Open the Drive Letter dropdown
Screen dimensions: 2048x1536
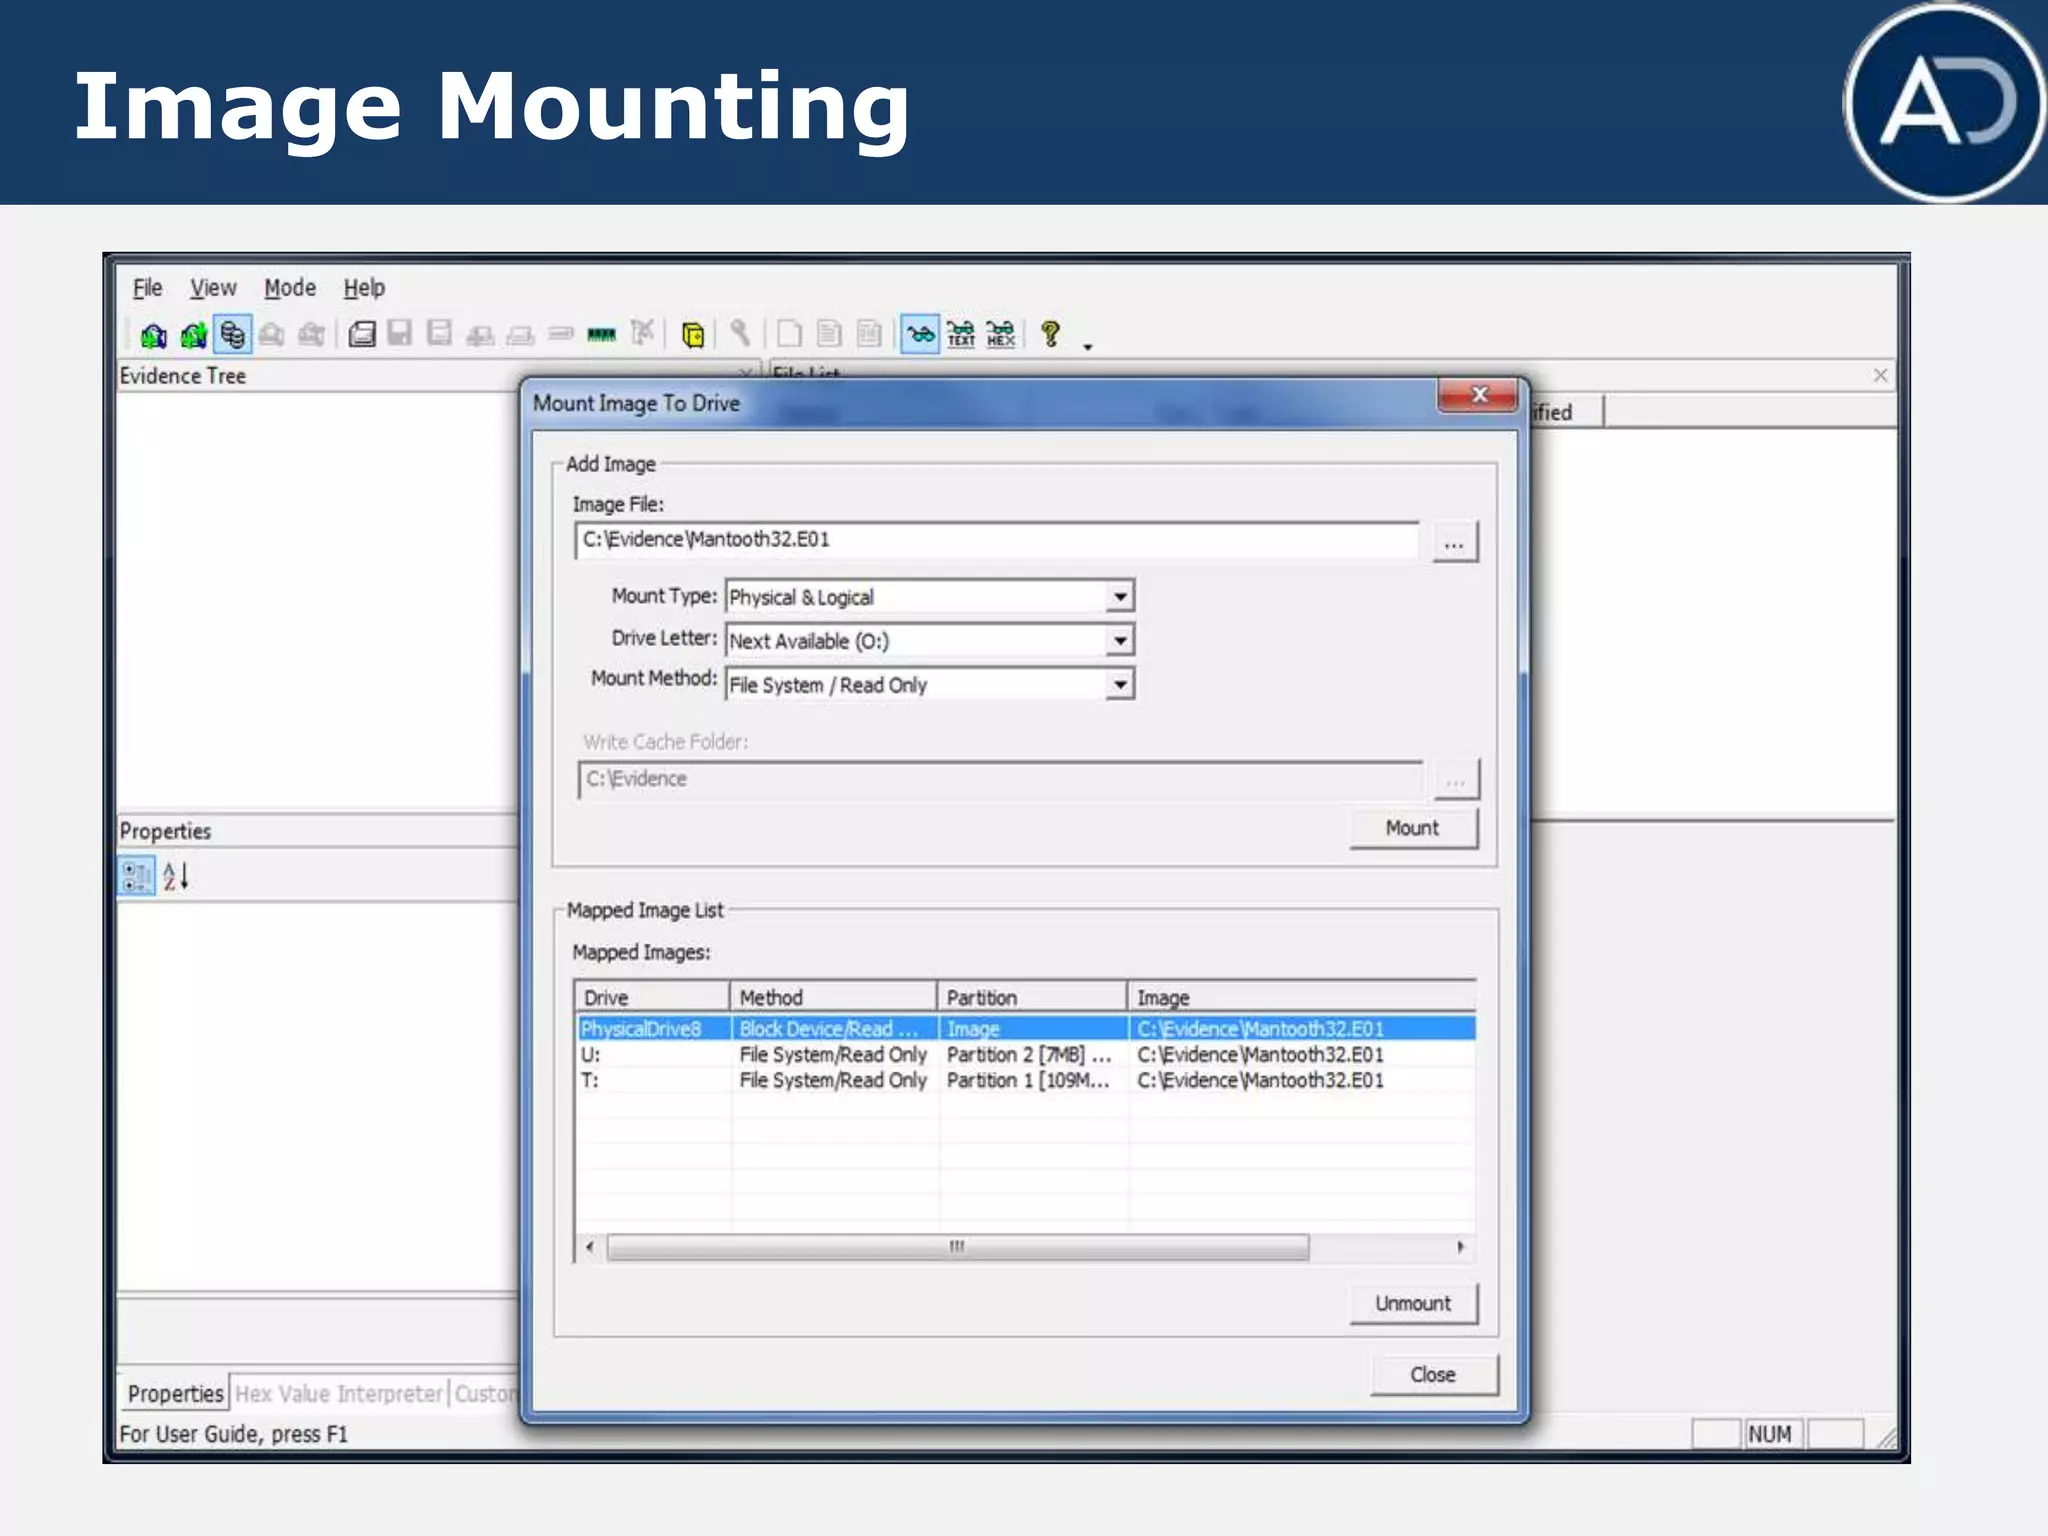pos(1120,640)
